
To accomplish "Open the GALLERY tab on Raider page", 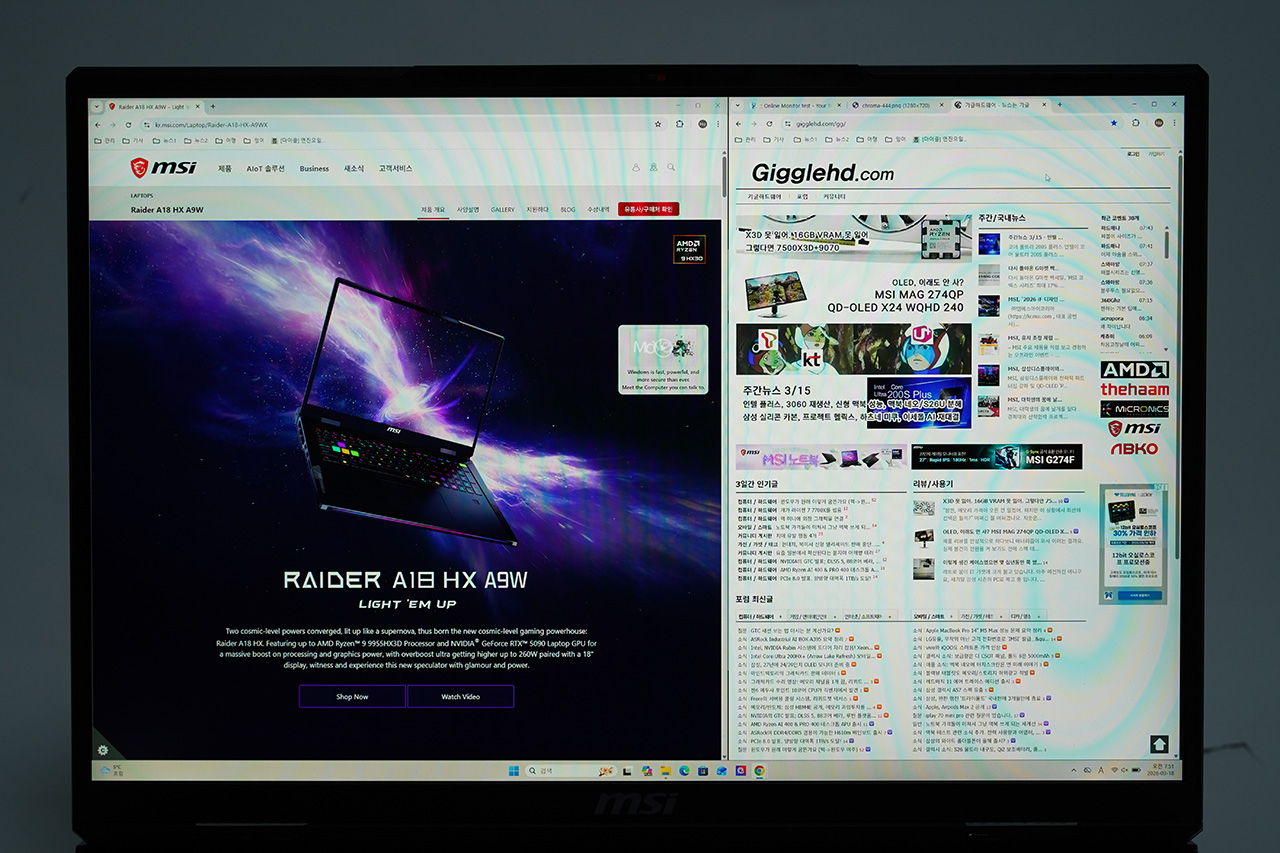I will click(502, 210).
